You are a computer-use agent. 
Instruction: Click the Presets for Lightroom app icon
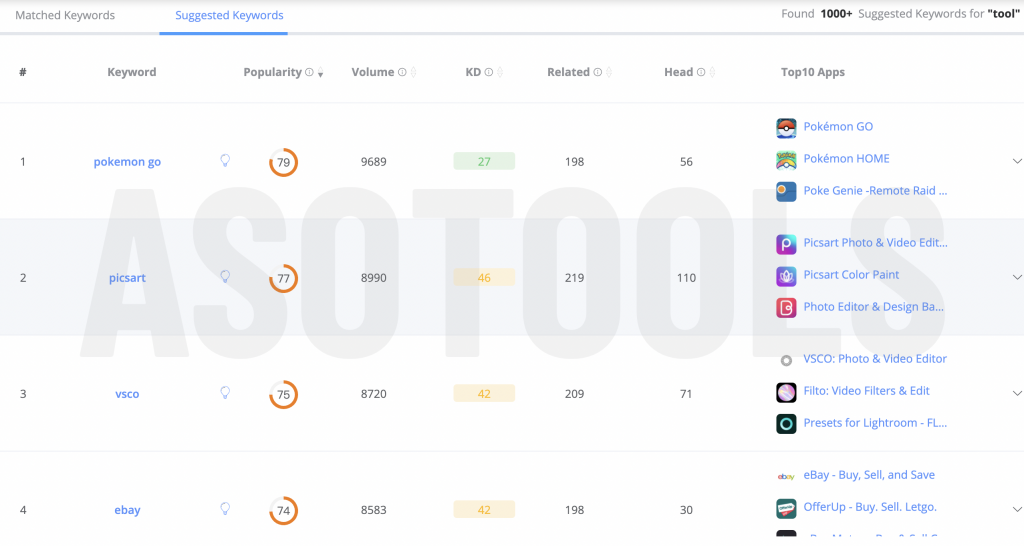786,424
